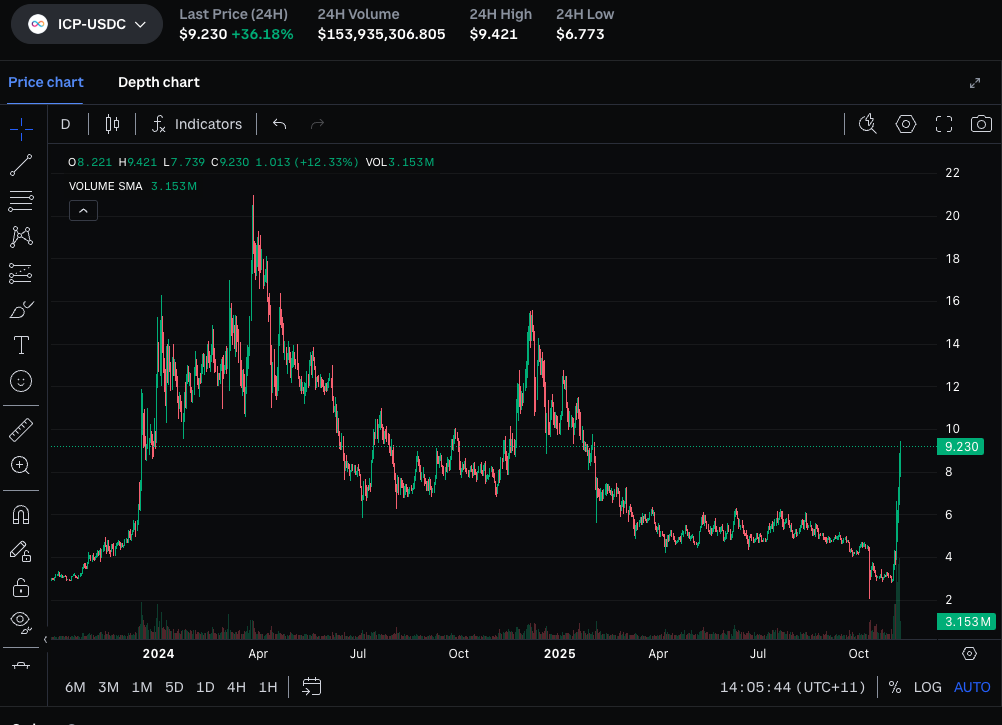Image resolution: width=1002 pixels, height=725 pixels.
Task: Switch to the Depth chart tab
Action: pos(158,82)
